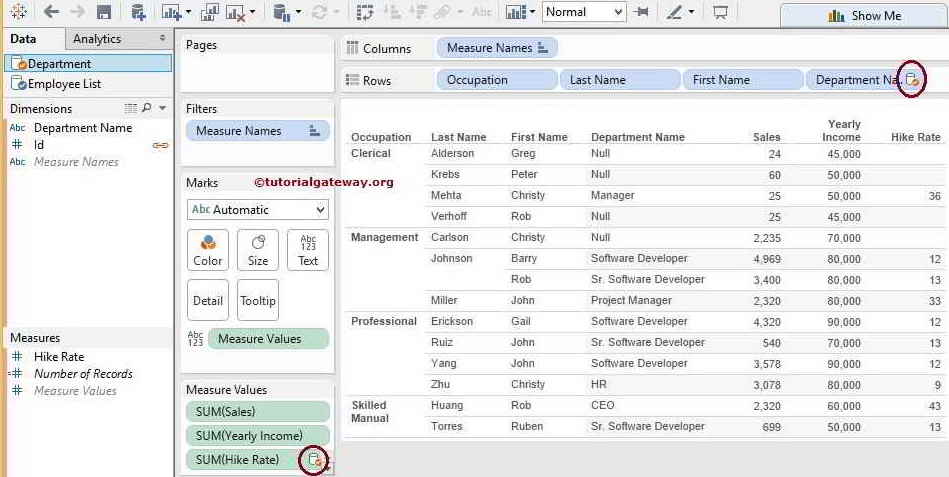
Task: Select the First Name pill on Rows
Action: pos(743,80)
